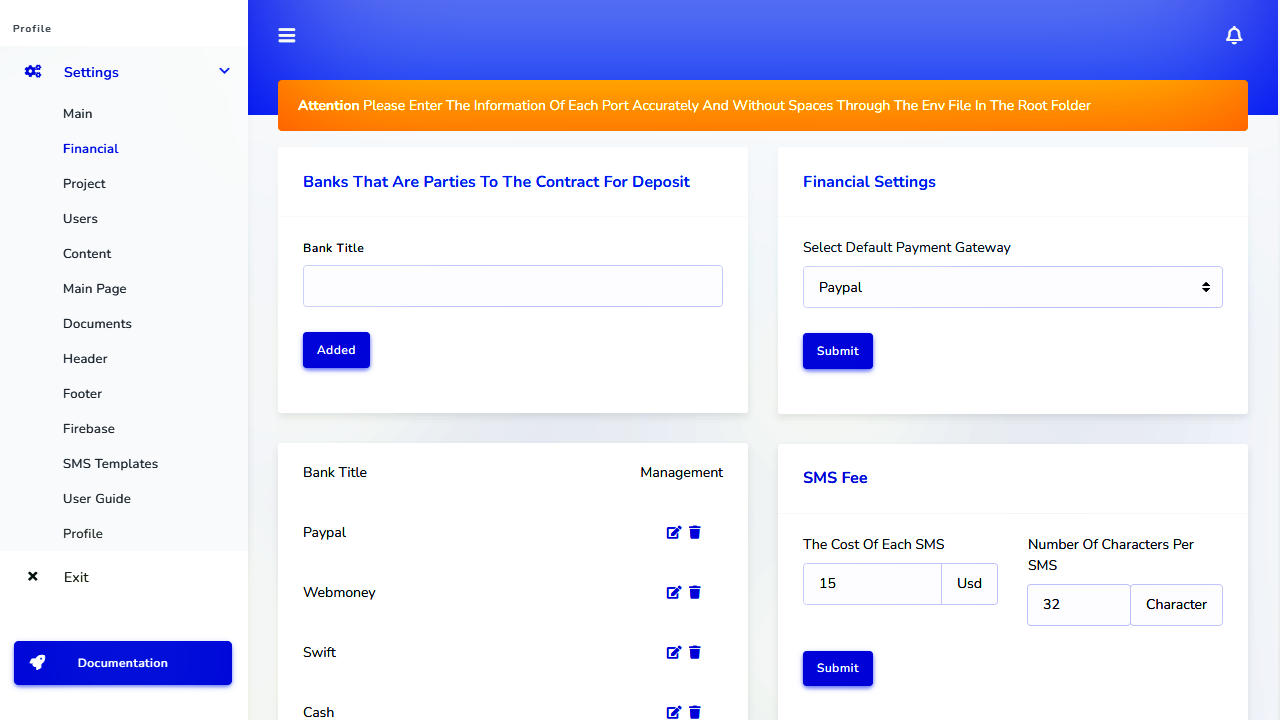The image size is (1280, 720).
Task: Click the notification bell
Action: click(1234, 35)
